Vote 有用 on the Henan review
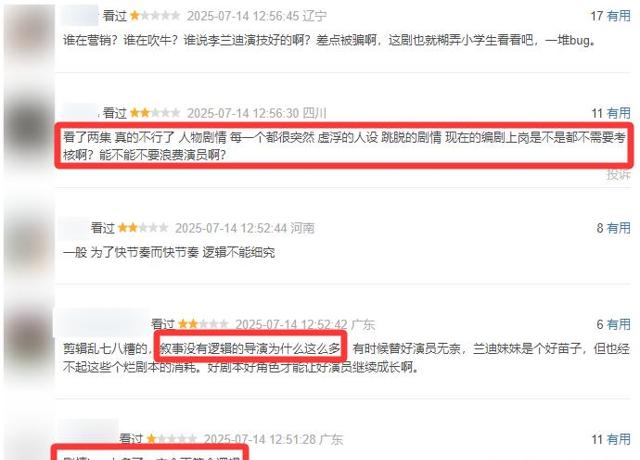640x460 pixels. [618, 228]
